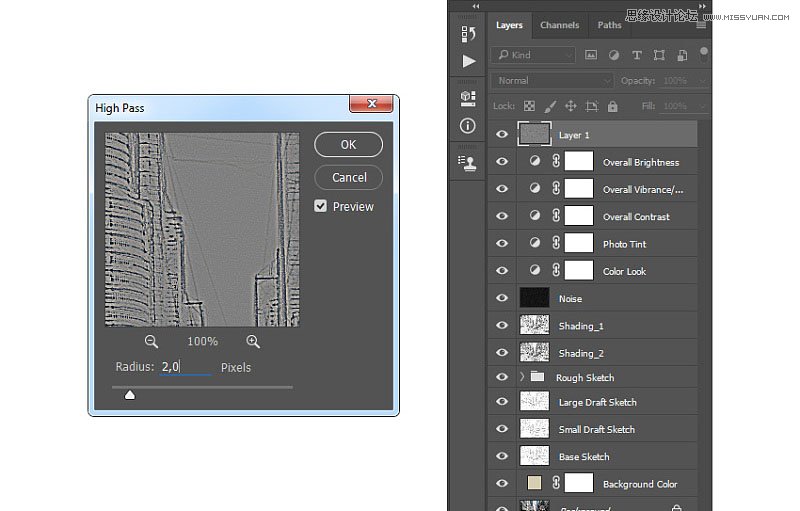Click Radius slider handle
The image size is (800, 511).
(130, 395)
